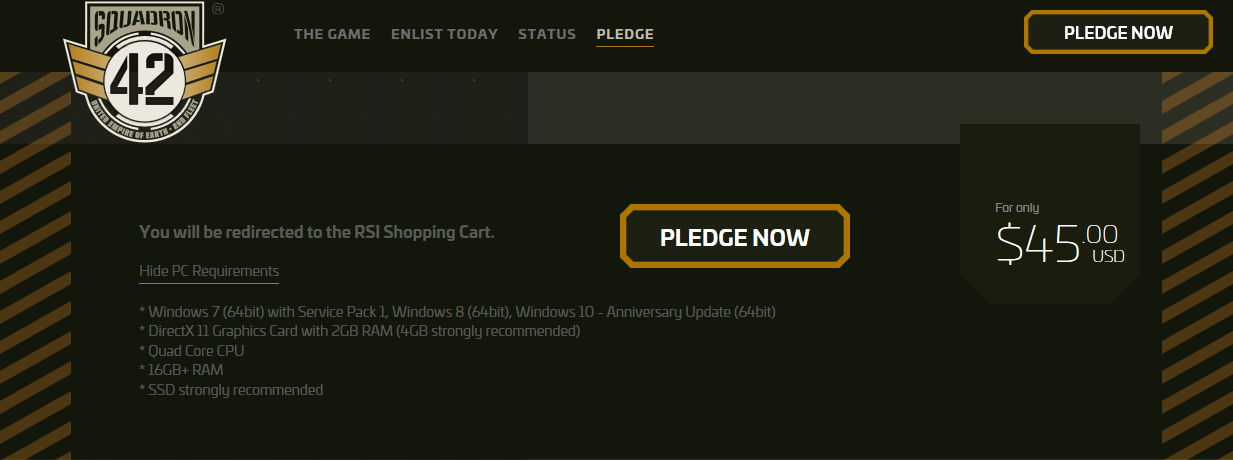1233x460 pixels.
Task: Select the Windows 7 (64bit) requirement line
Action: point(457,312)
